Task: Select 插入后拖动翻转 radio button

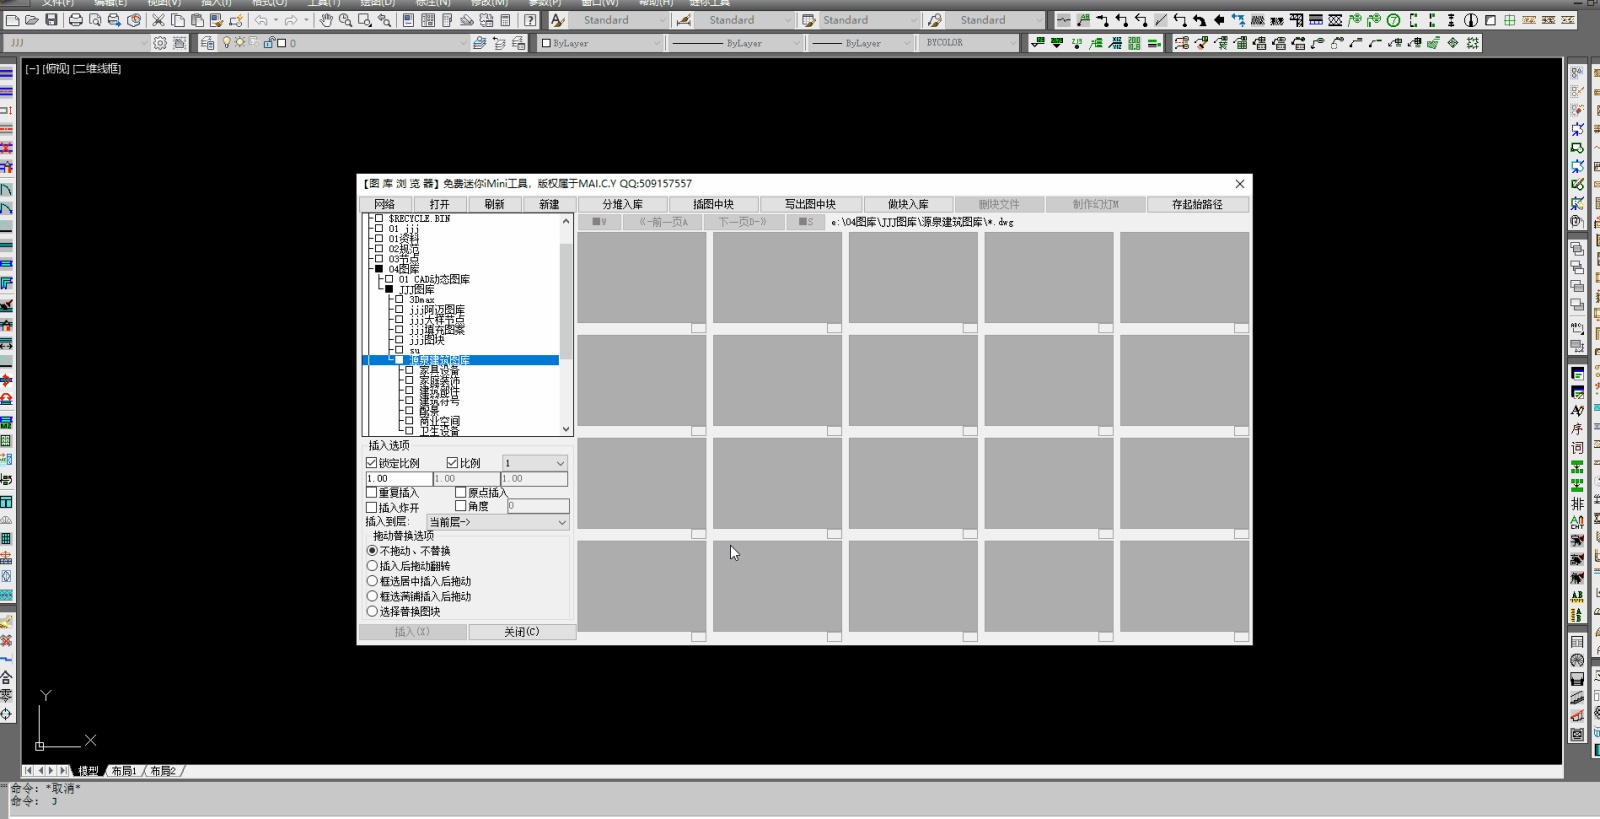Action: [372, 566]
